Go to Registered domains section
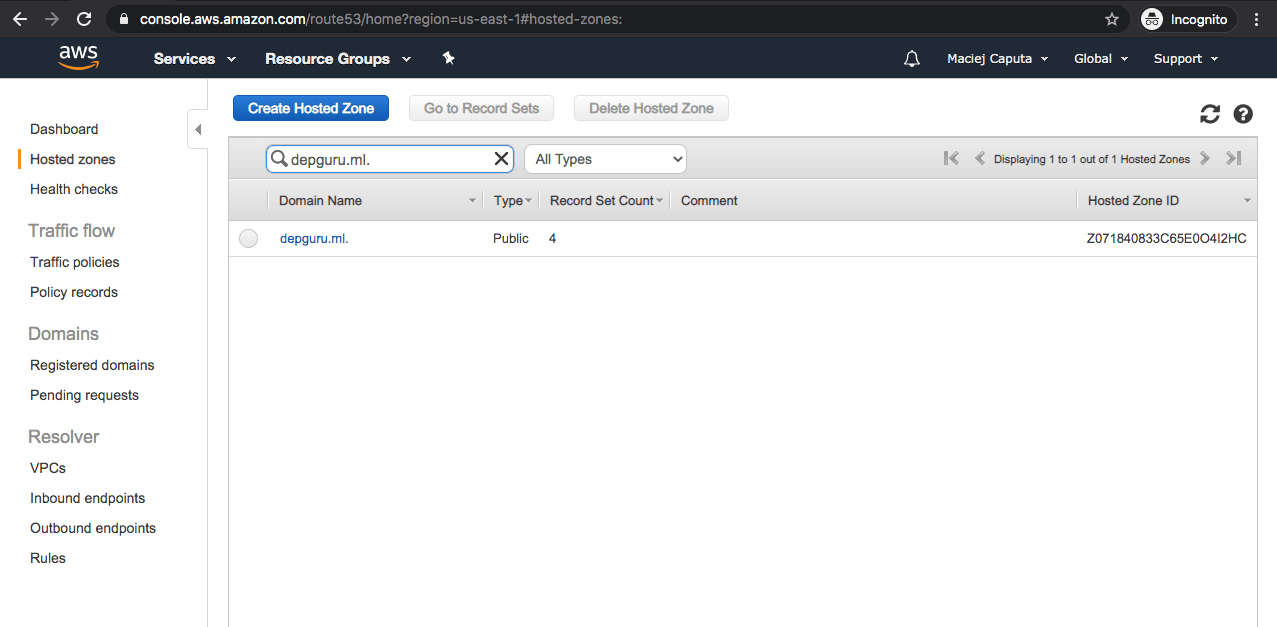 pos(92,365)
